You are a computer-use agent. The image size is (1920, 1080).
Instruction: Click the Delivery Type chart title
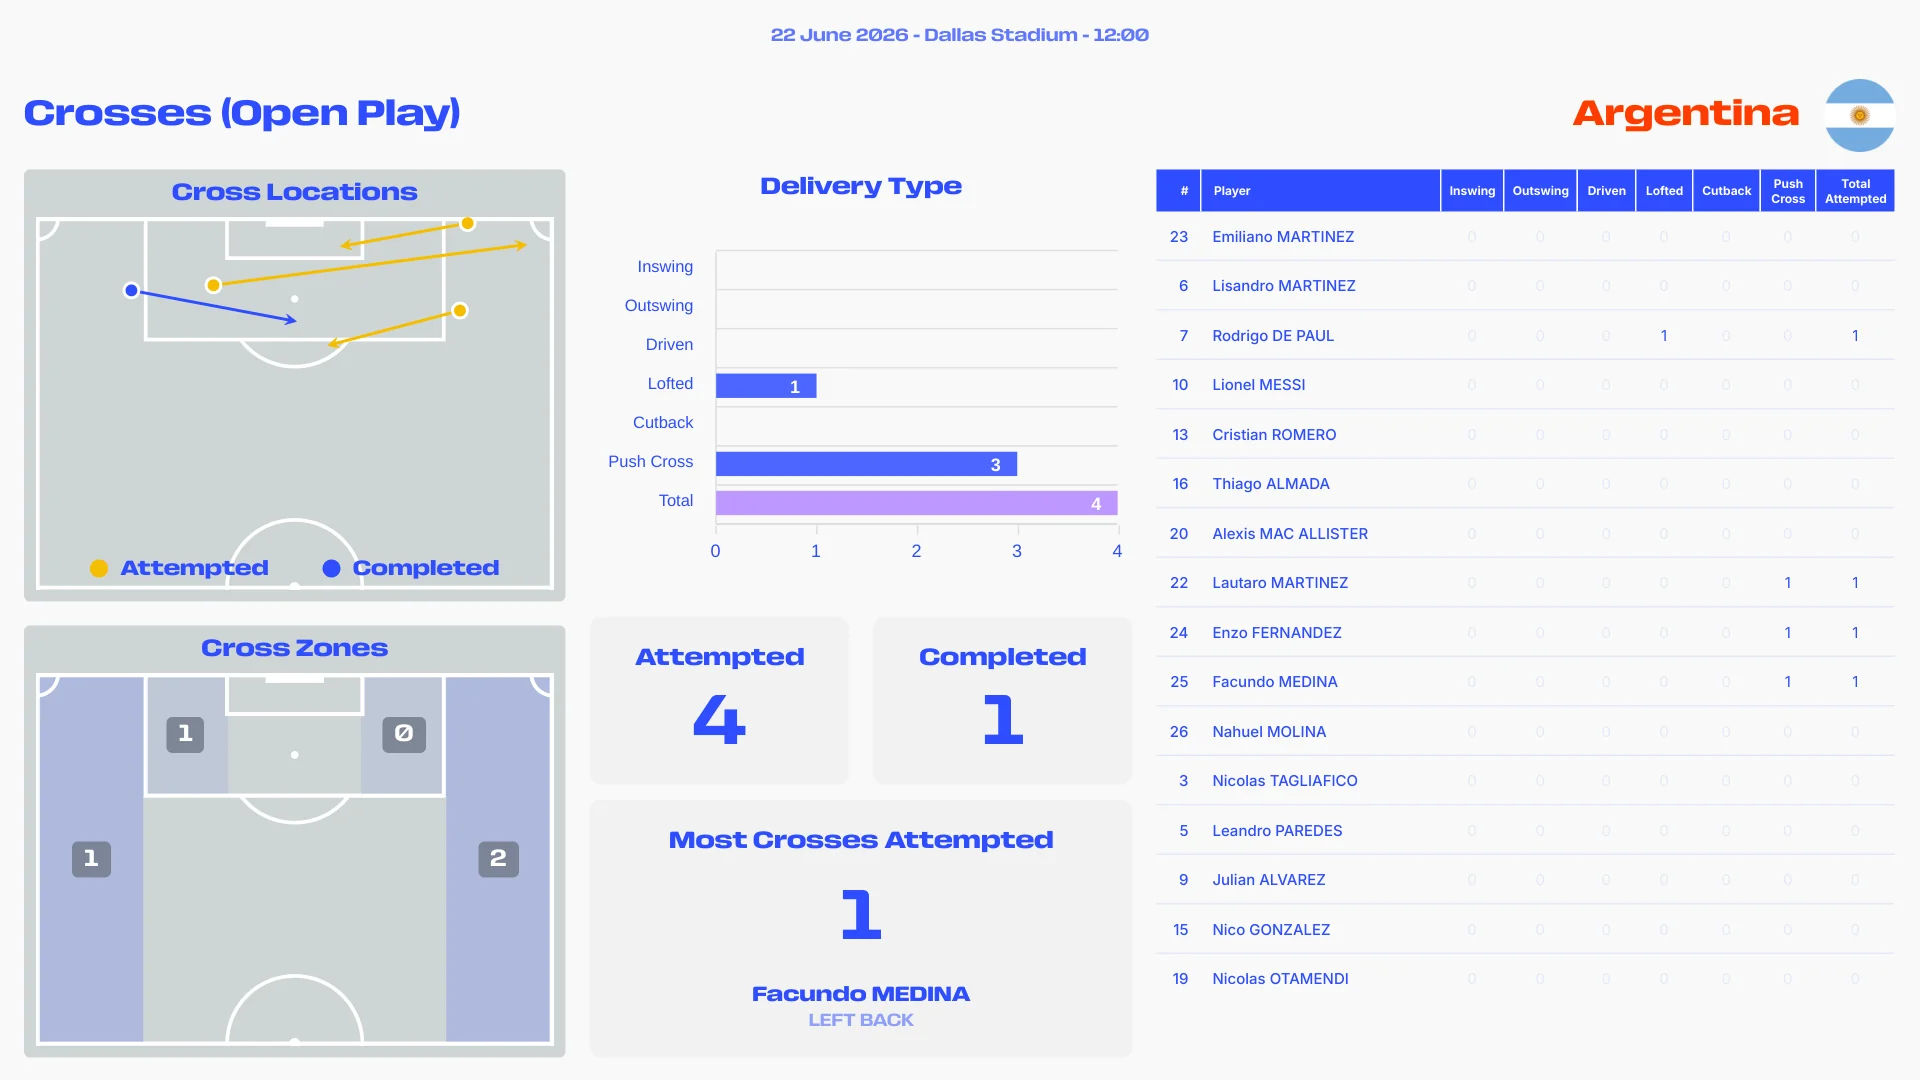(x=861, y=186)
